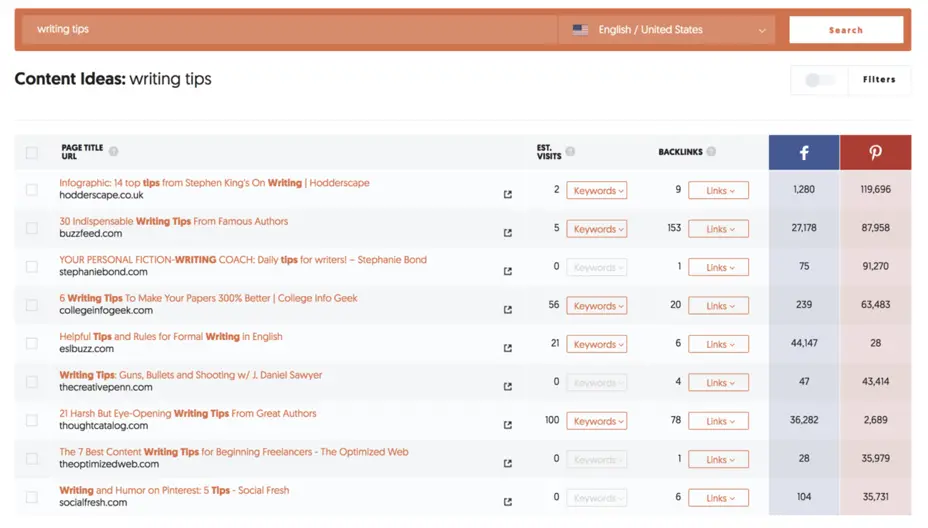This screenshot has height=528, width=928.
Task: Check the eslbuzz.com row checkbox
Action: coord(32,344)
